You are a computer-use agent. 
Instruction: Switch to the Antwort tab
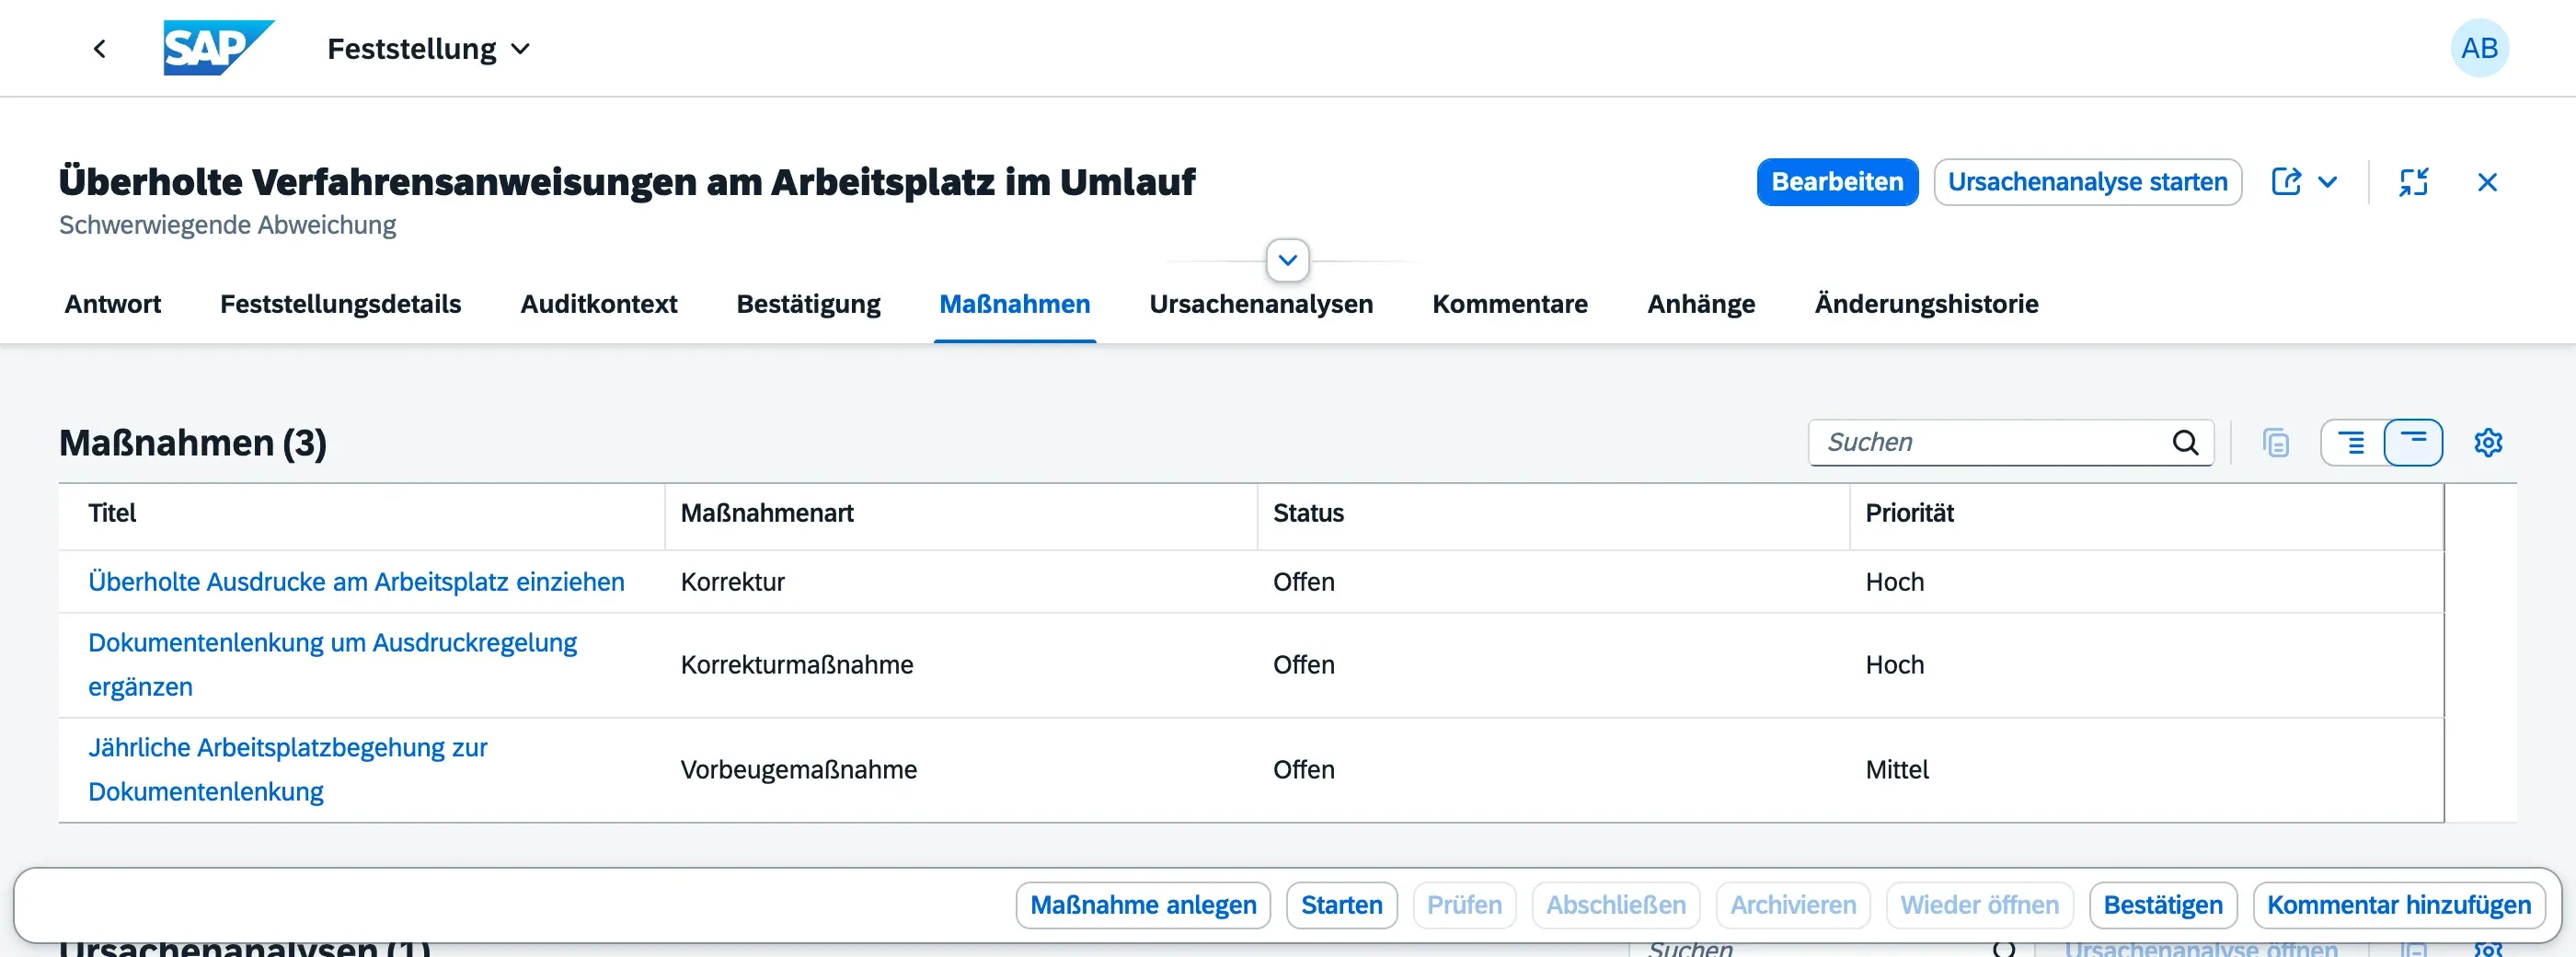click(x=112, y=304)
